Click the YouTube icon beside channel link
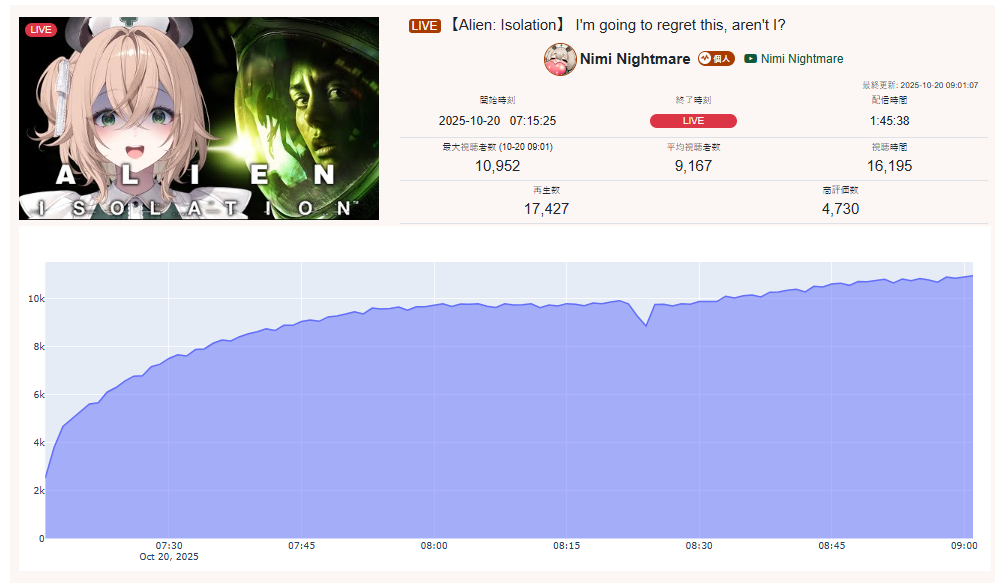995x583 pixels. pyautogui.click(x=750, y=58)
